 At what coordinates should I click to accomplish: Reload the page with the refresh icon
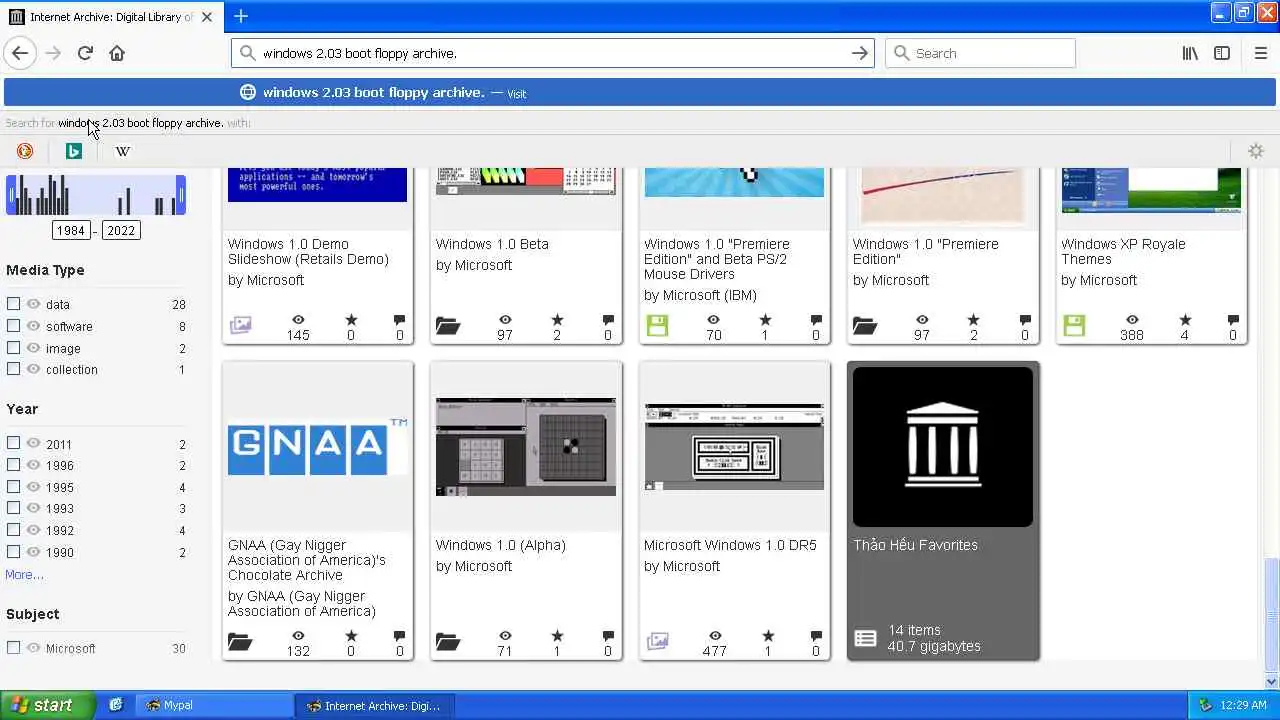click(85, 53)
